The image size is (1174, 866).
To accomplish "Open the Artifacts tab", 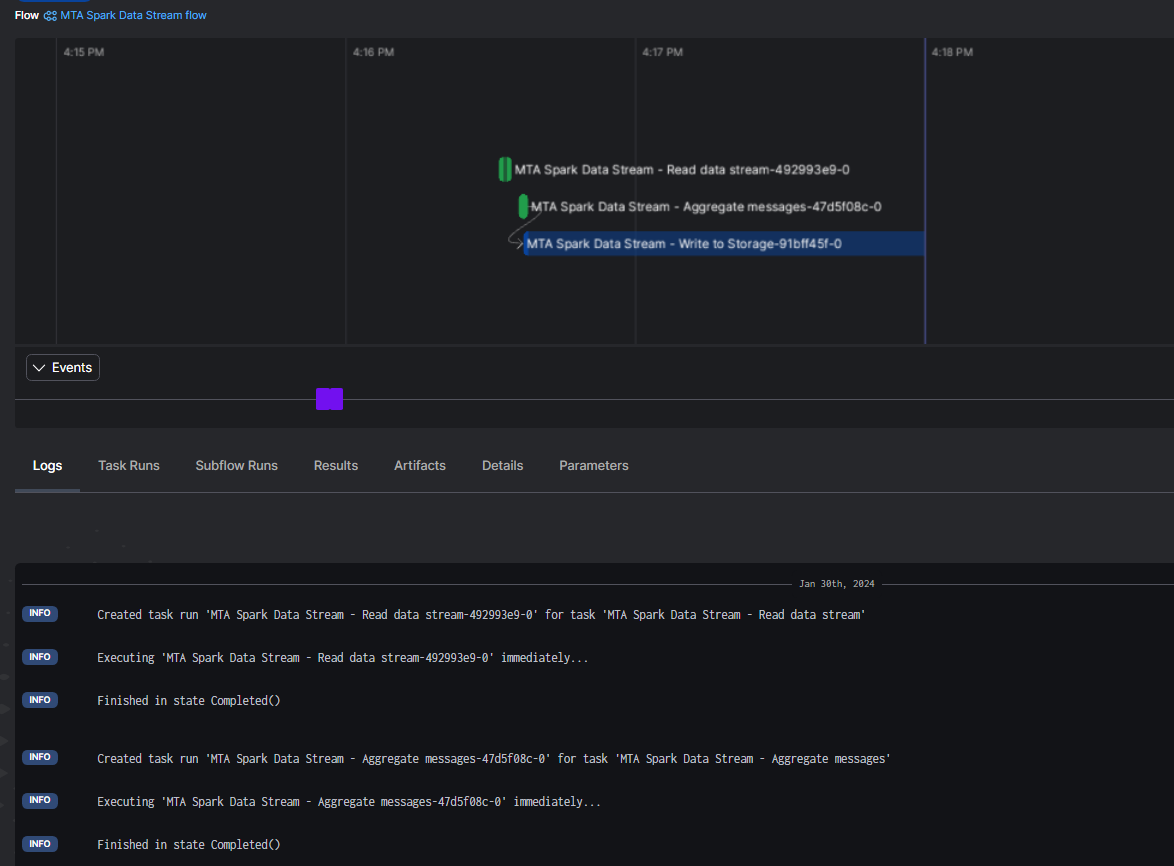I will click(x=420, y=466).
